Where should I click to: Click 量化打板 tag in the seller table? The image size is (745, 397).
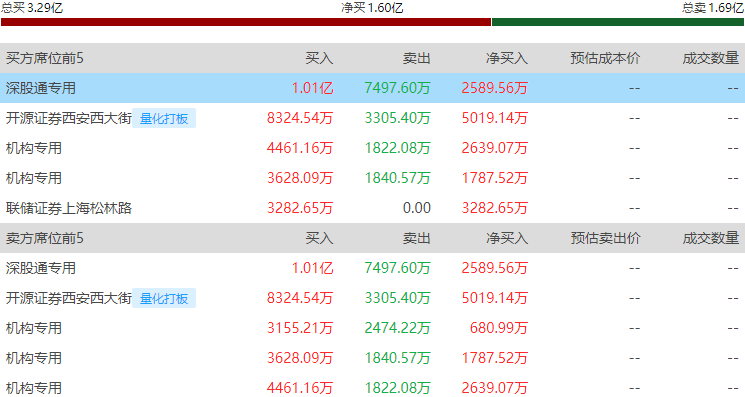164,298
